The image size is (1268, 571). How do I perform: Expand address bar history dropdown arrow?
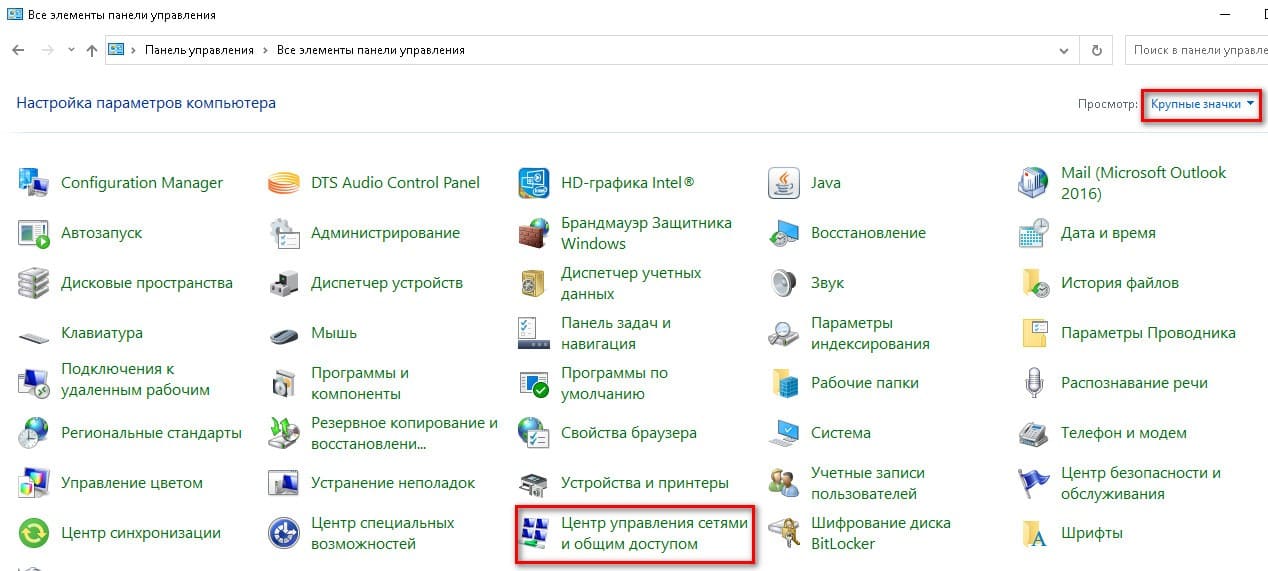pos(1064,50)
